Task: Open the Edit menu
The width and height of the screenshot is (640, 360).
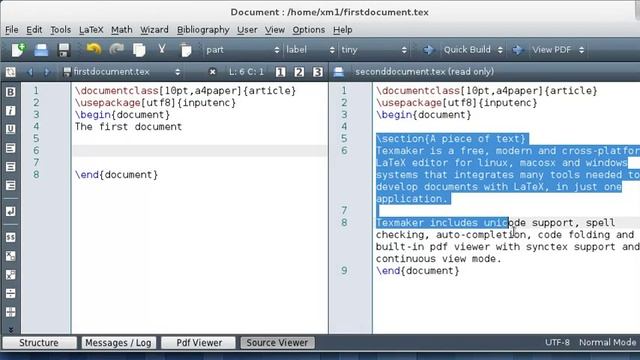Action: [34, 30]
